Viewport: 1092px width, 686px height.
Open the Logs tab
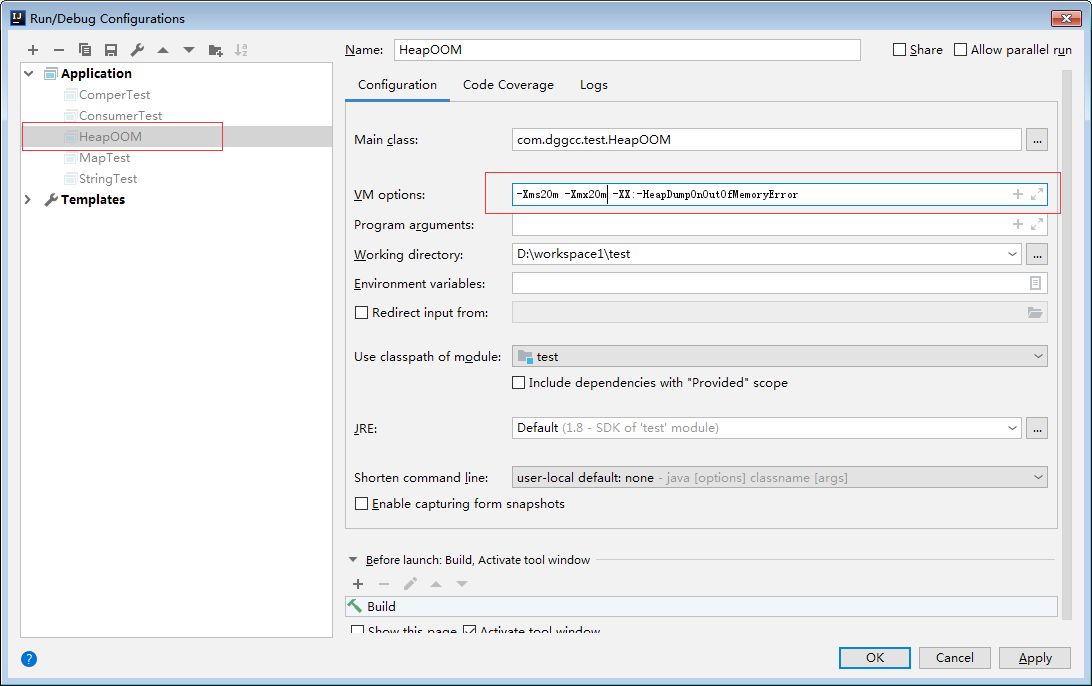(x=593, y=85)
